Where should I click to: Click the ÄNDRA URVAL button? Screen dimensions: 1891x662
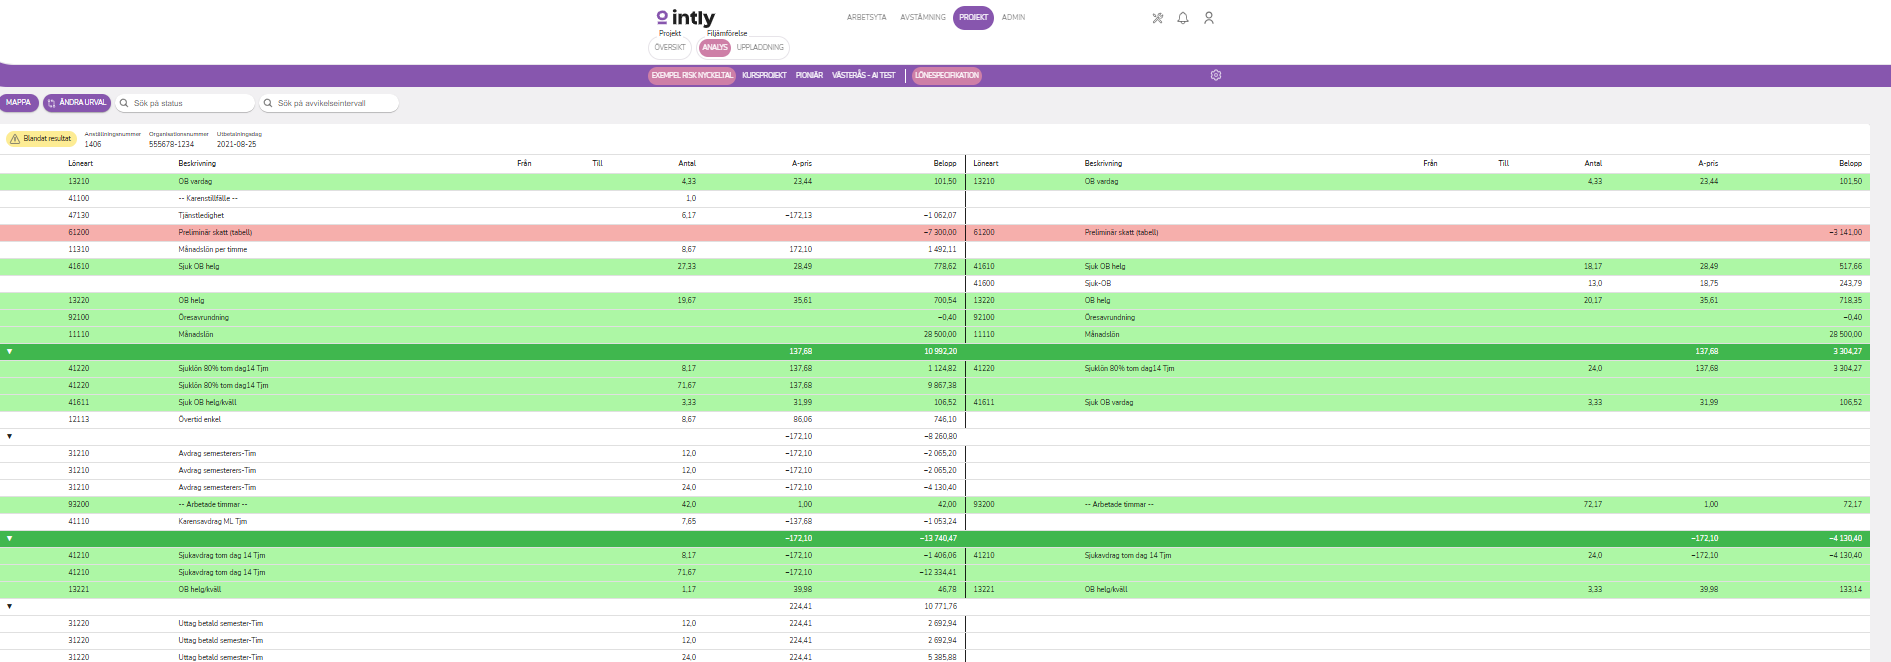pos(77,103)
